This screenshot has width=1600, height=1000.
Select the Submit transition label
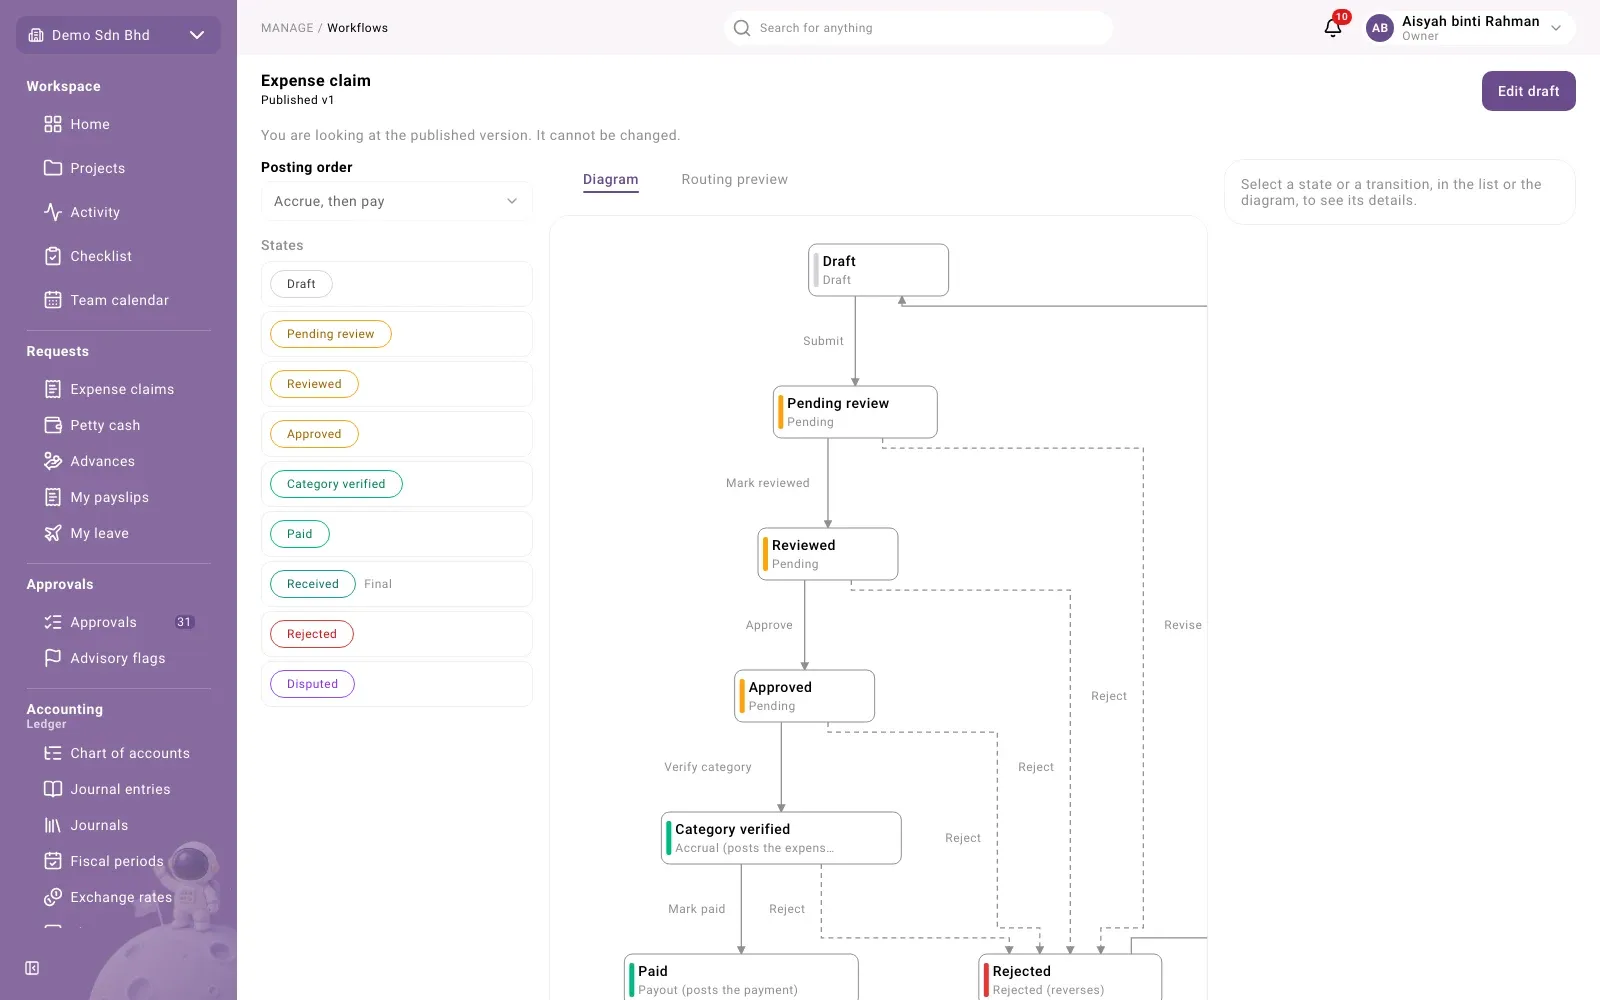823,341
